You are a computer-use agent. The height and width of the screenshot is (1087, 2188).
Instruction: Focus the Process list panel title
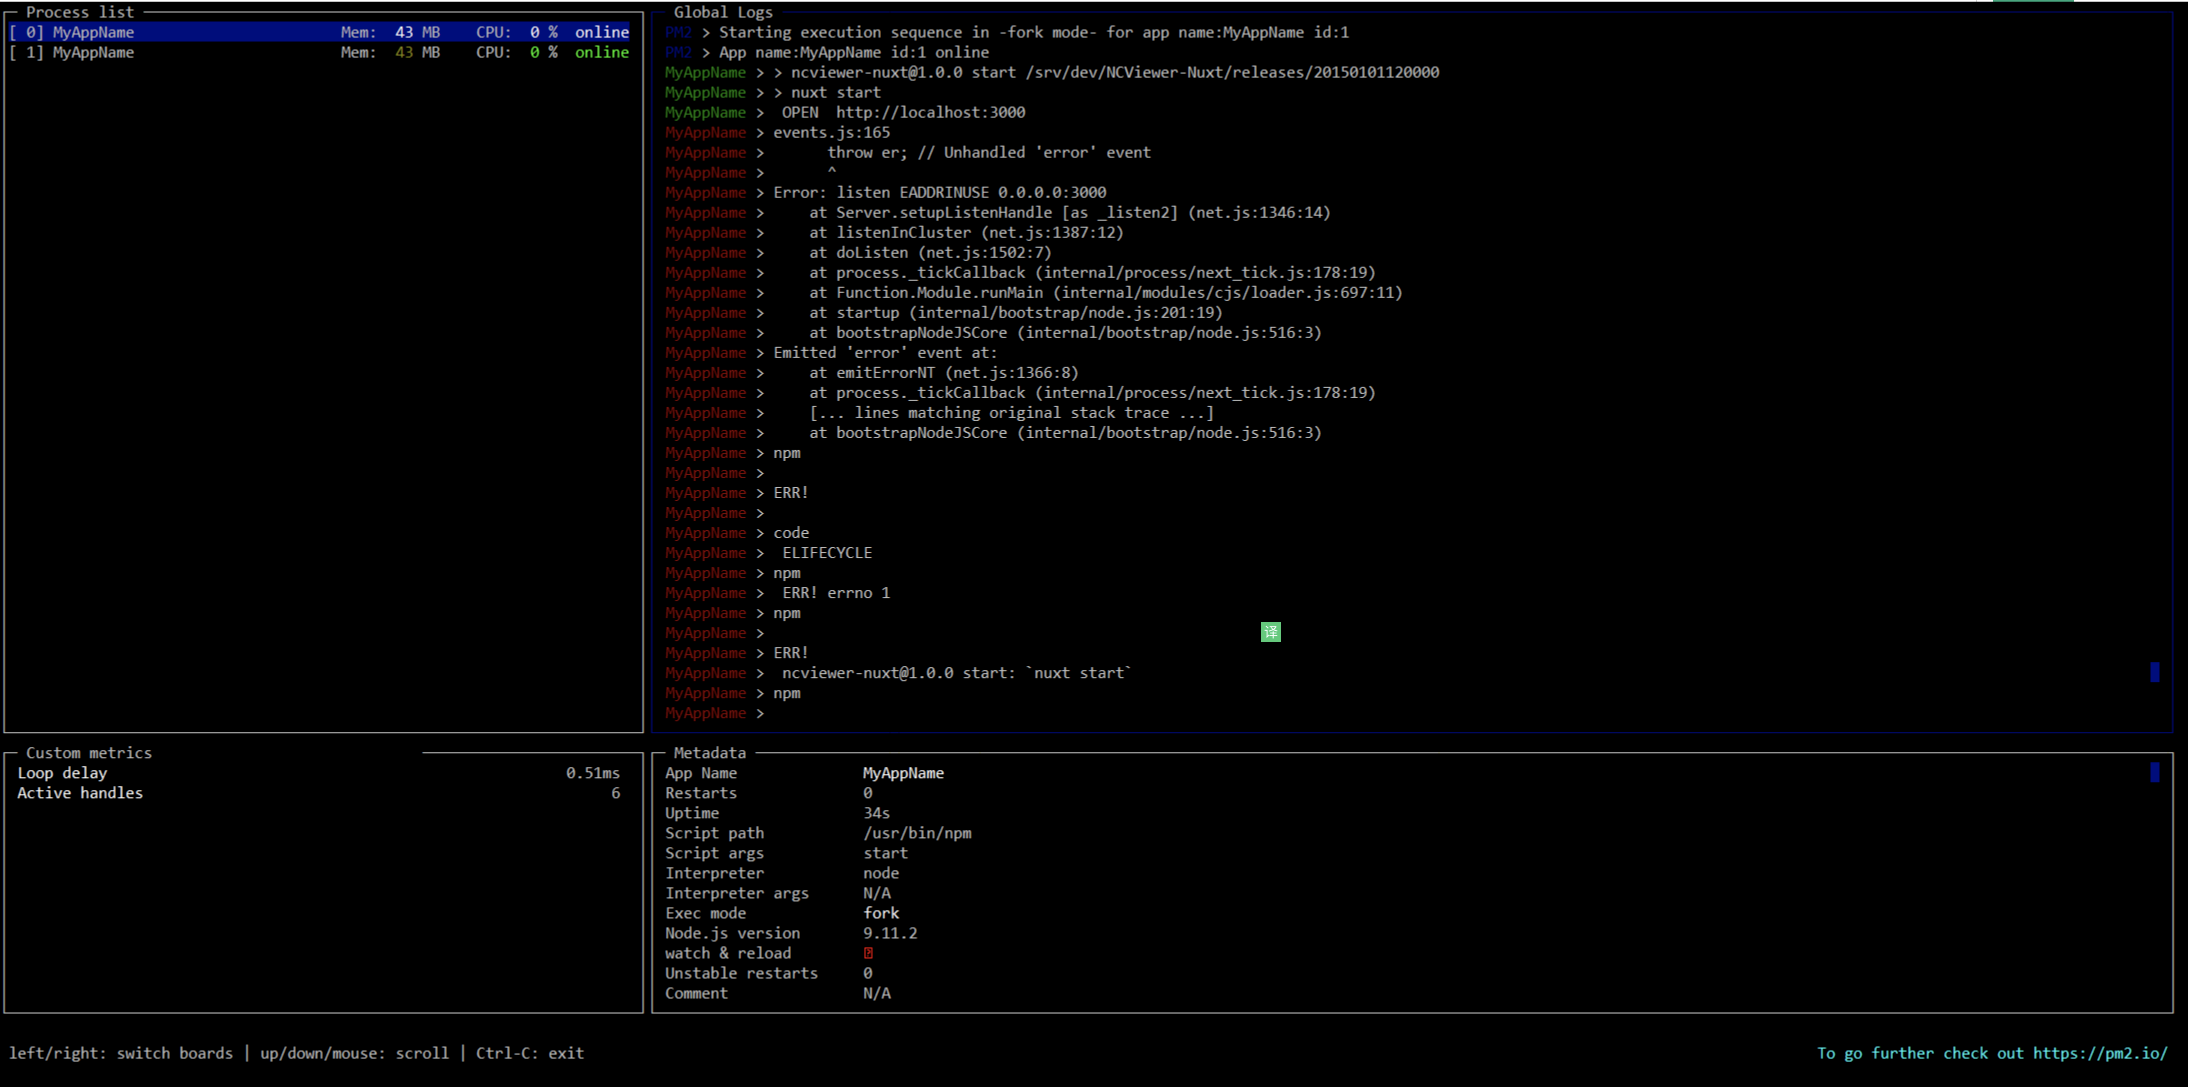[79, 12]
